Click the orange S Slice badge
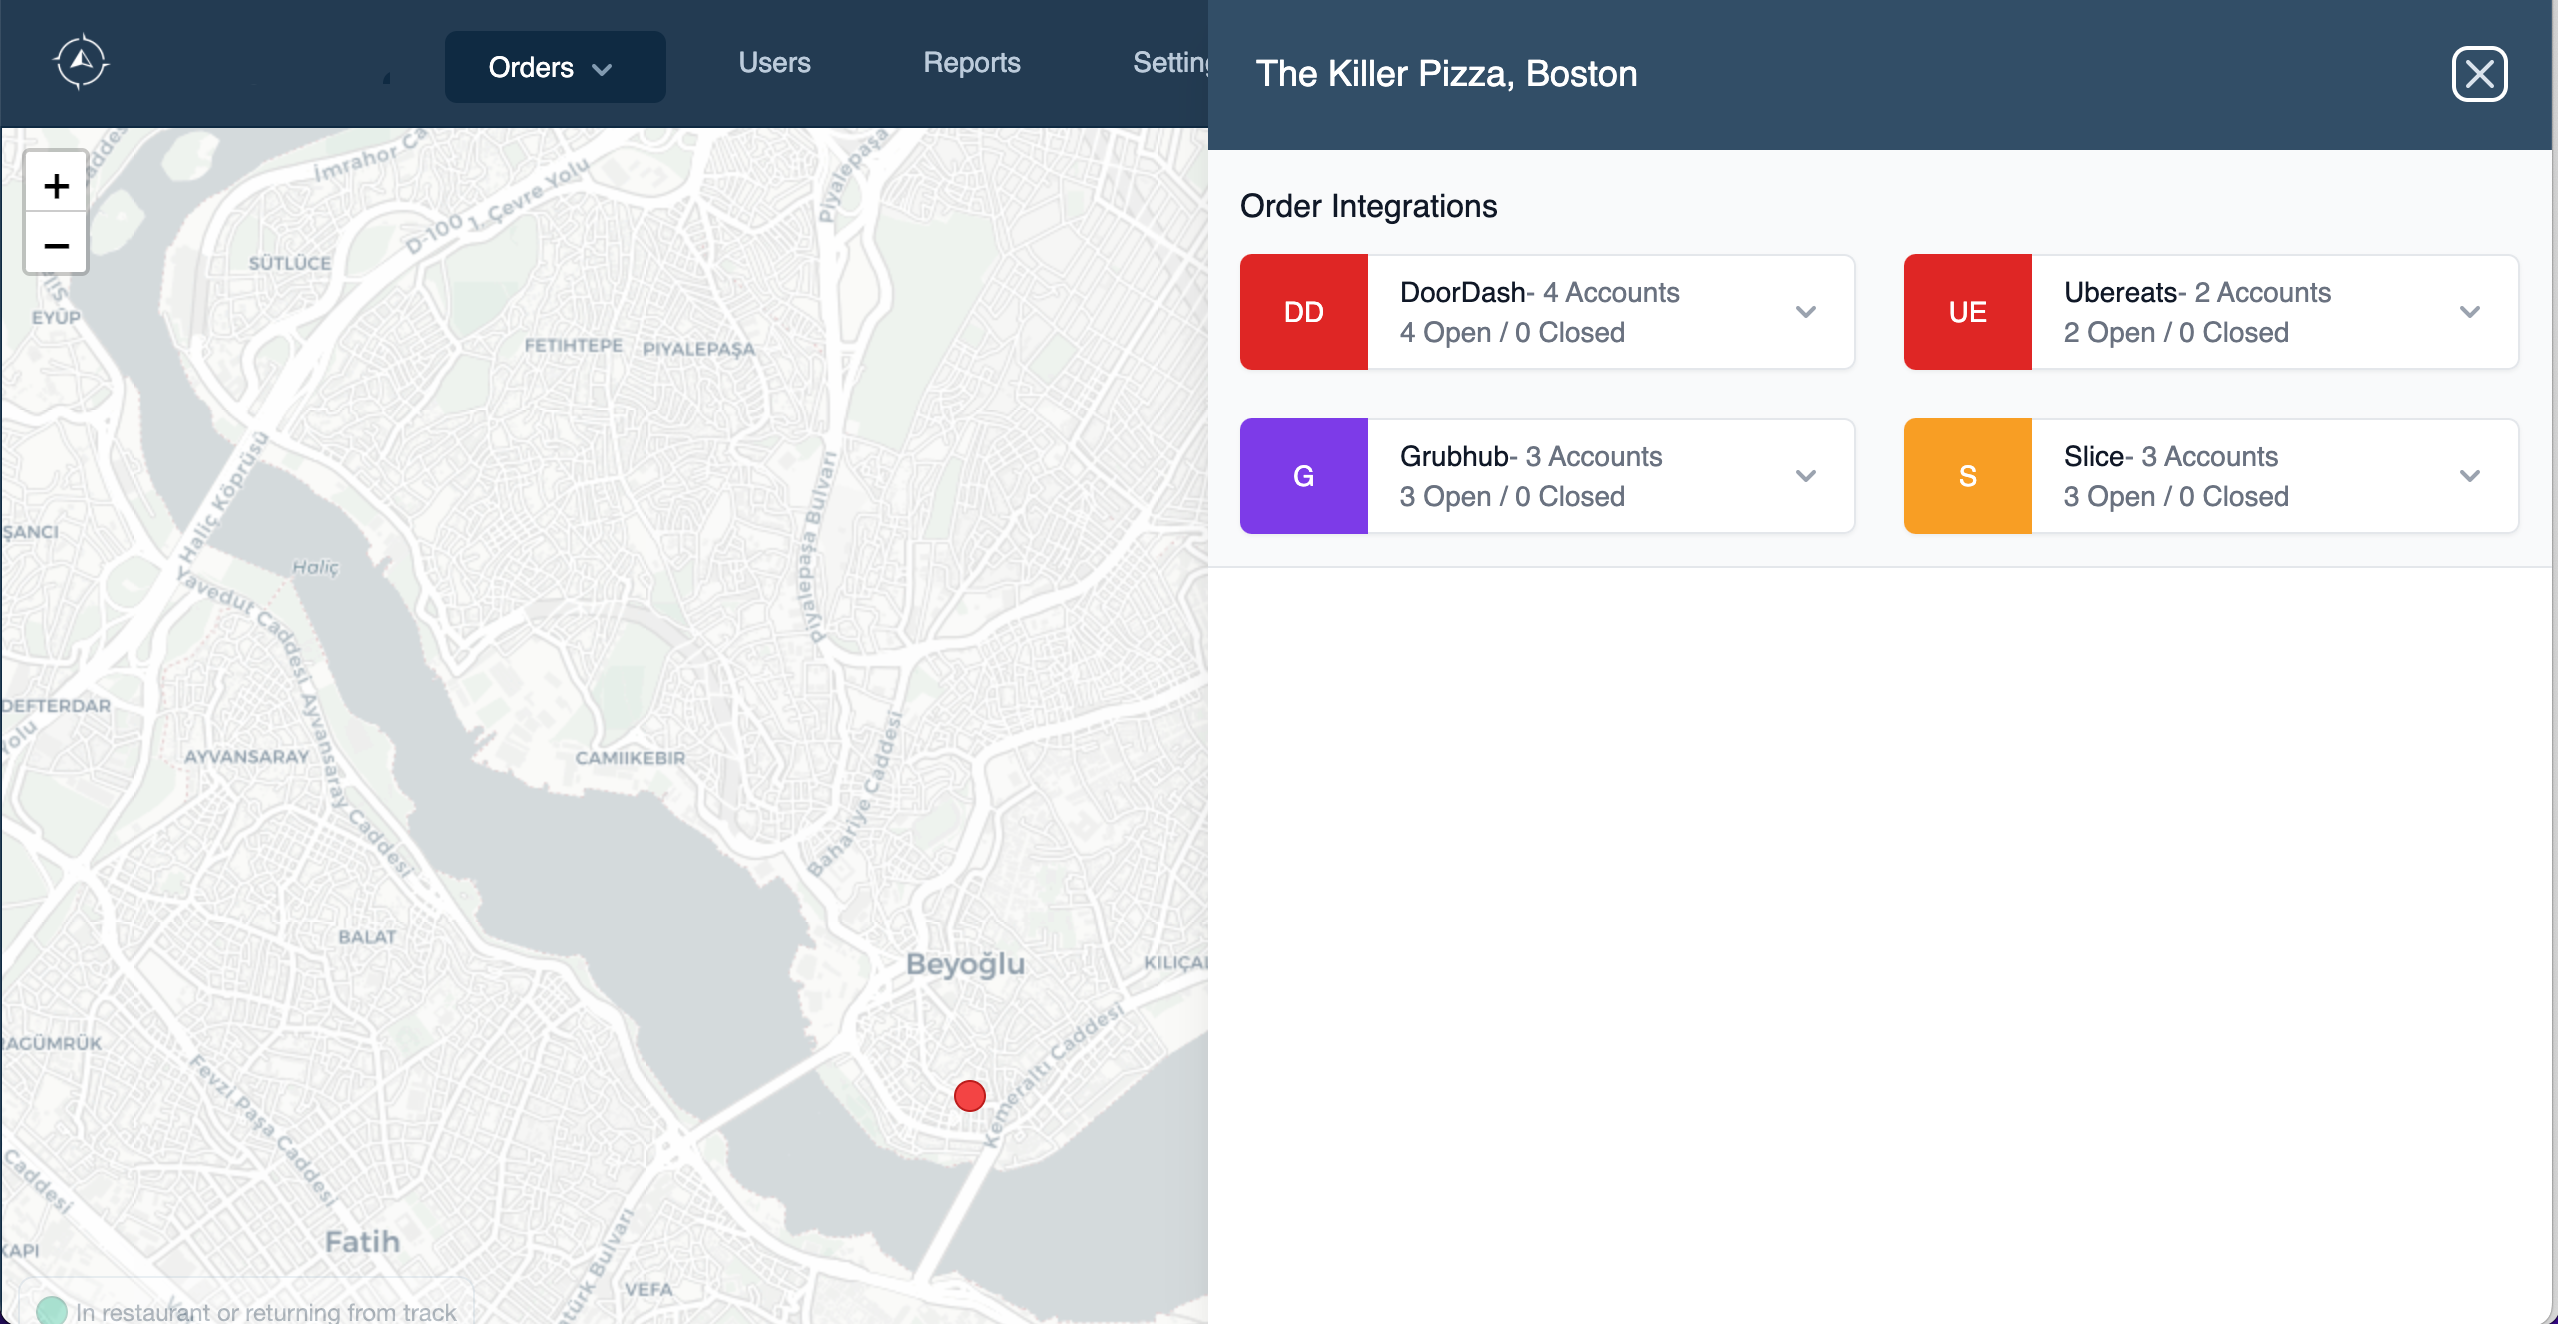This screenshot has width=2558, height=1324. [1967, 476]
